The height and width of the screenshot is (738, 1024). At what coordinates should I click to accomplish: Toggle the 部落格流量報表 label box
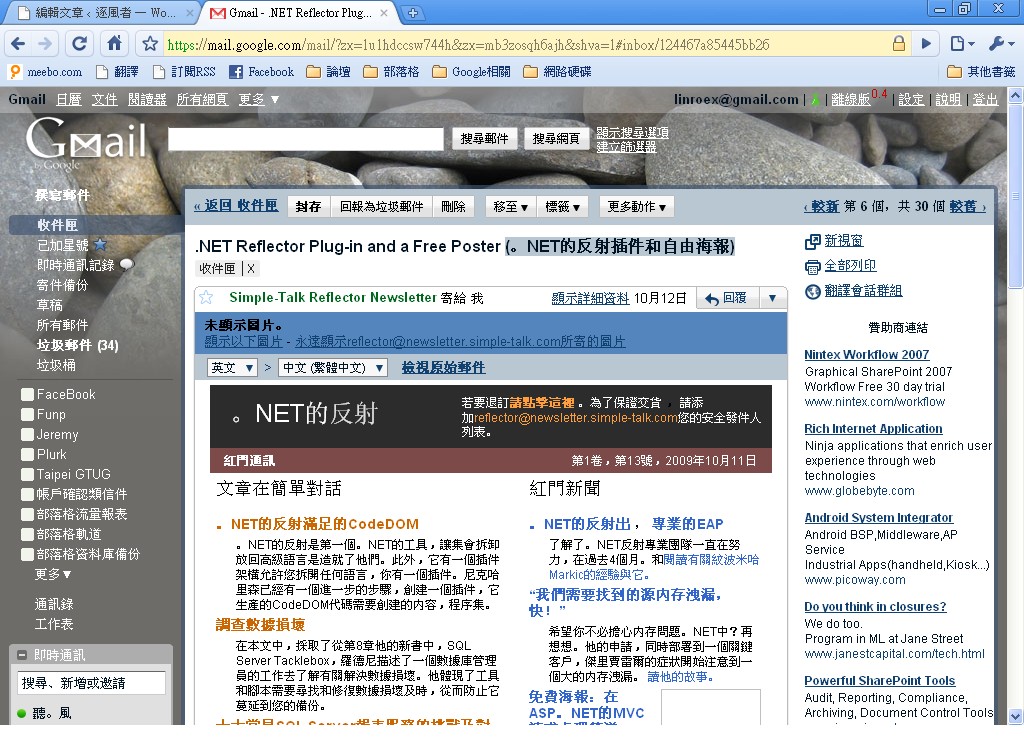click(x=27, y=514)
